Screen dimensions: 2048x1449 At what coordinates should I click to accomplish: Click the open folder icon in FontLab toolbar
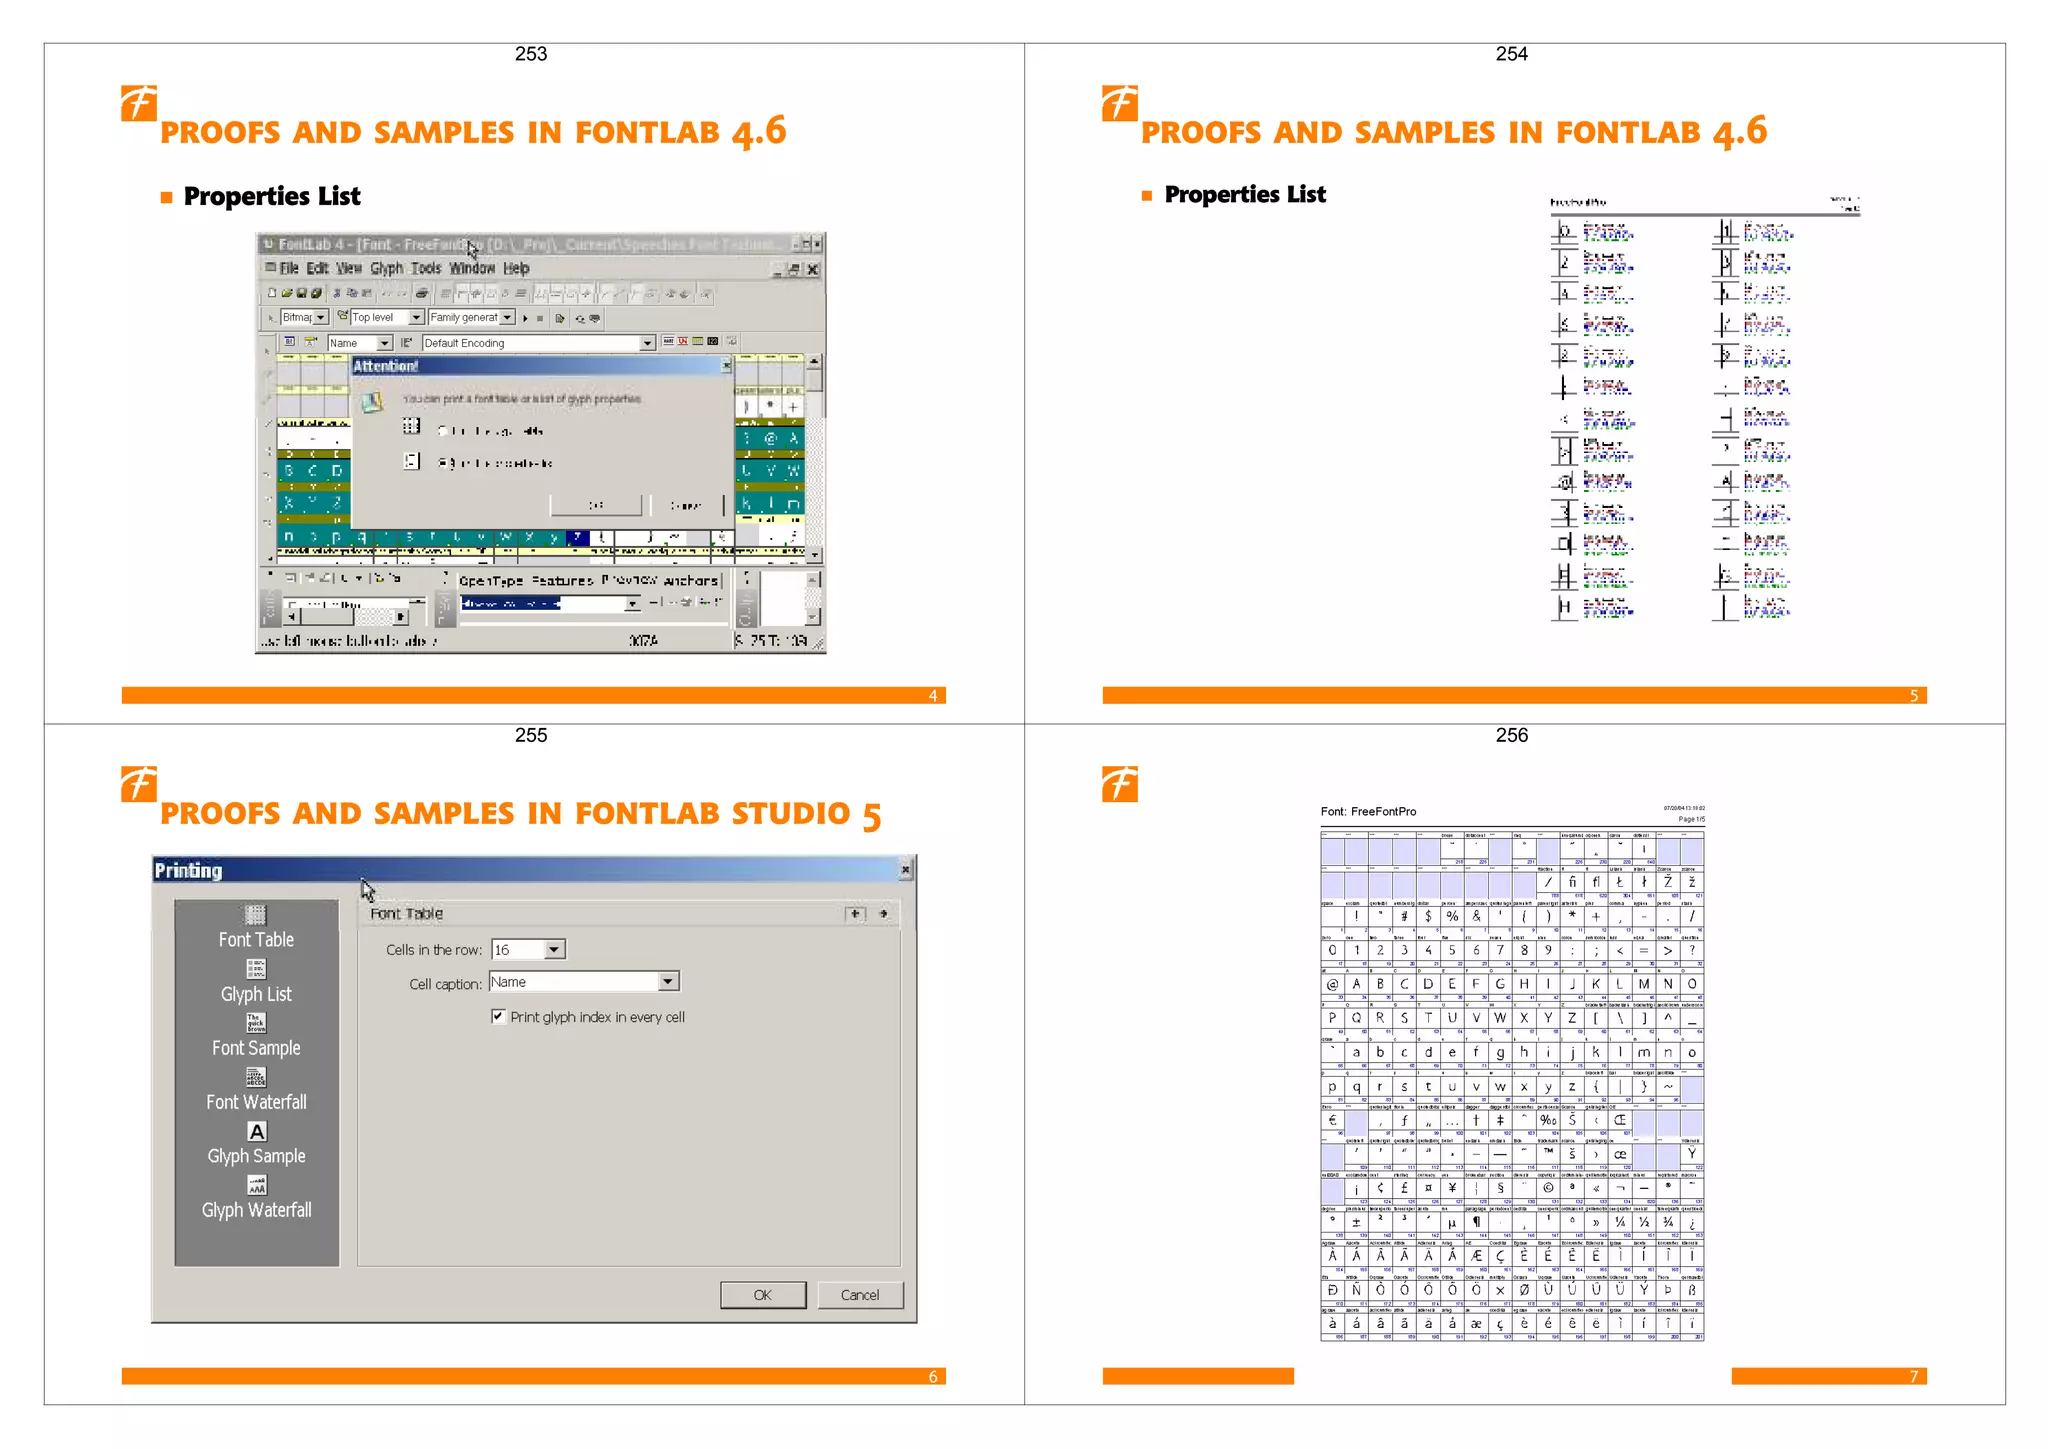(286, 293)
